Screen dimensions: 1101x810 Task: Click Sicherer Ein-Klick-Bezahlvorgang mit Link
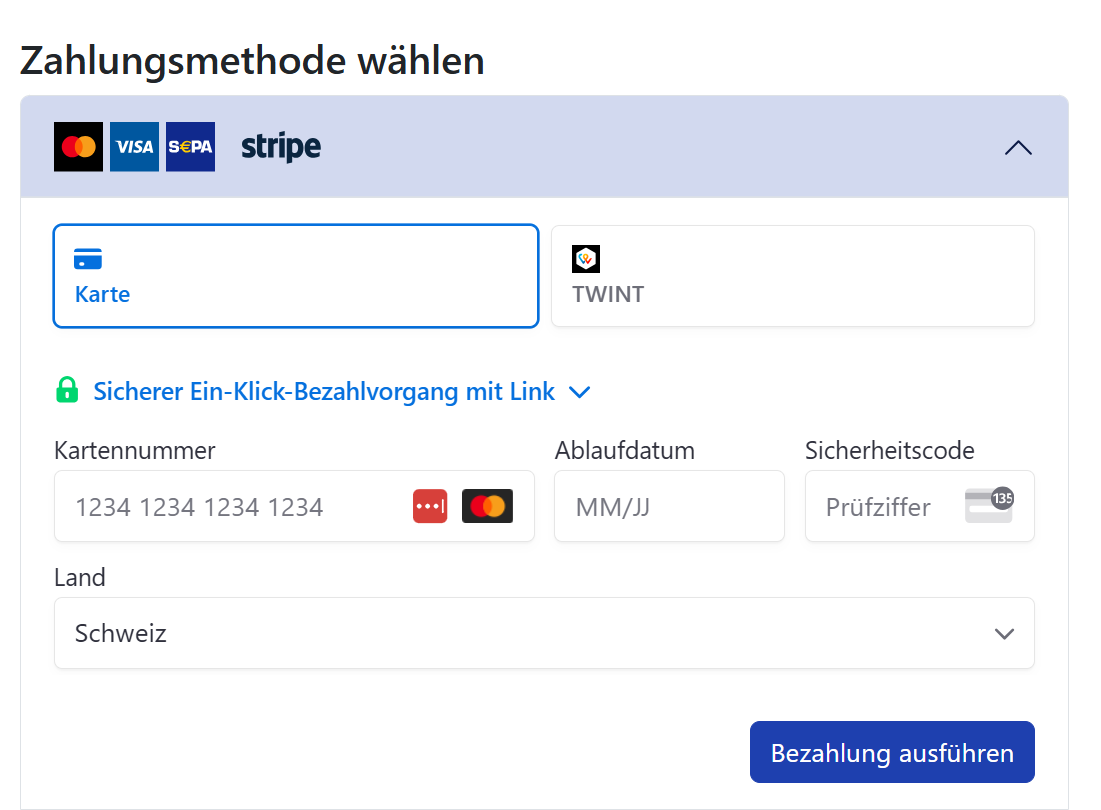[323, 392]
